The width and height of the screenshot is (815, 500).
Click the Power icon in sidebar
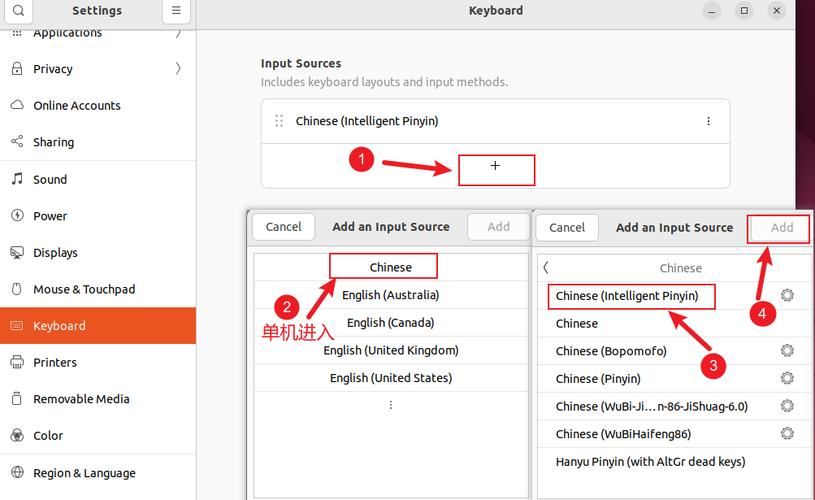coord(17,215)
